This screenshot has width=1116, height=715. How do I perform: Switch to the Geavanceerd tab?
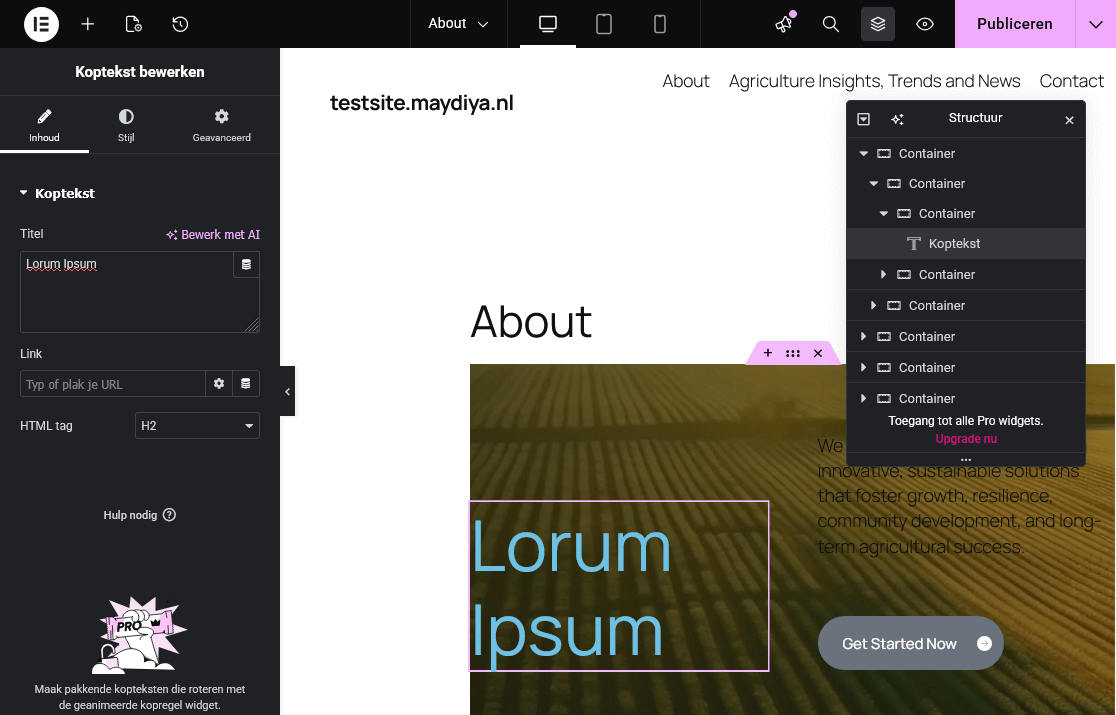pyautogui.click(x=221, y=126)
